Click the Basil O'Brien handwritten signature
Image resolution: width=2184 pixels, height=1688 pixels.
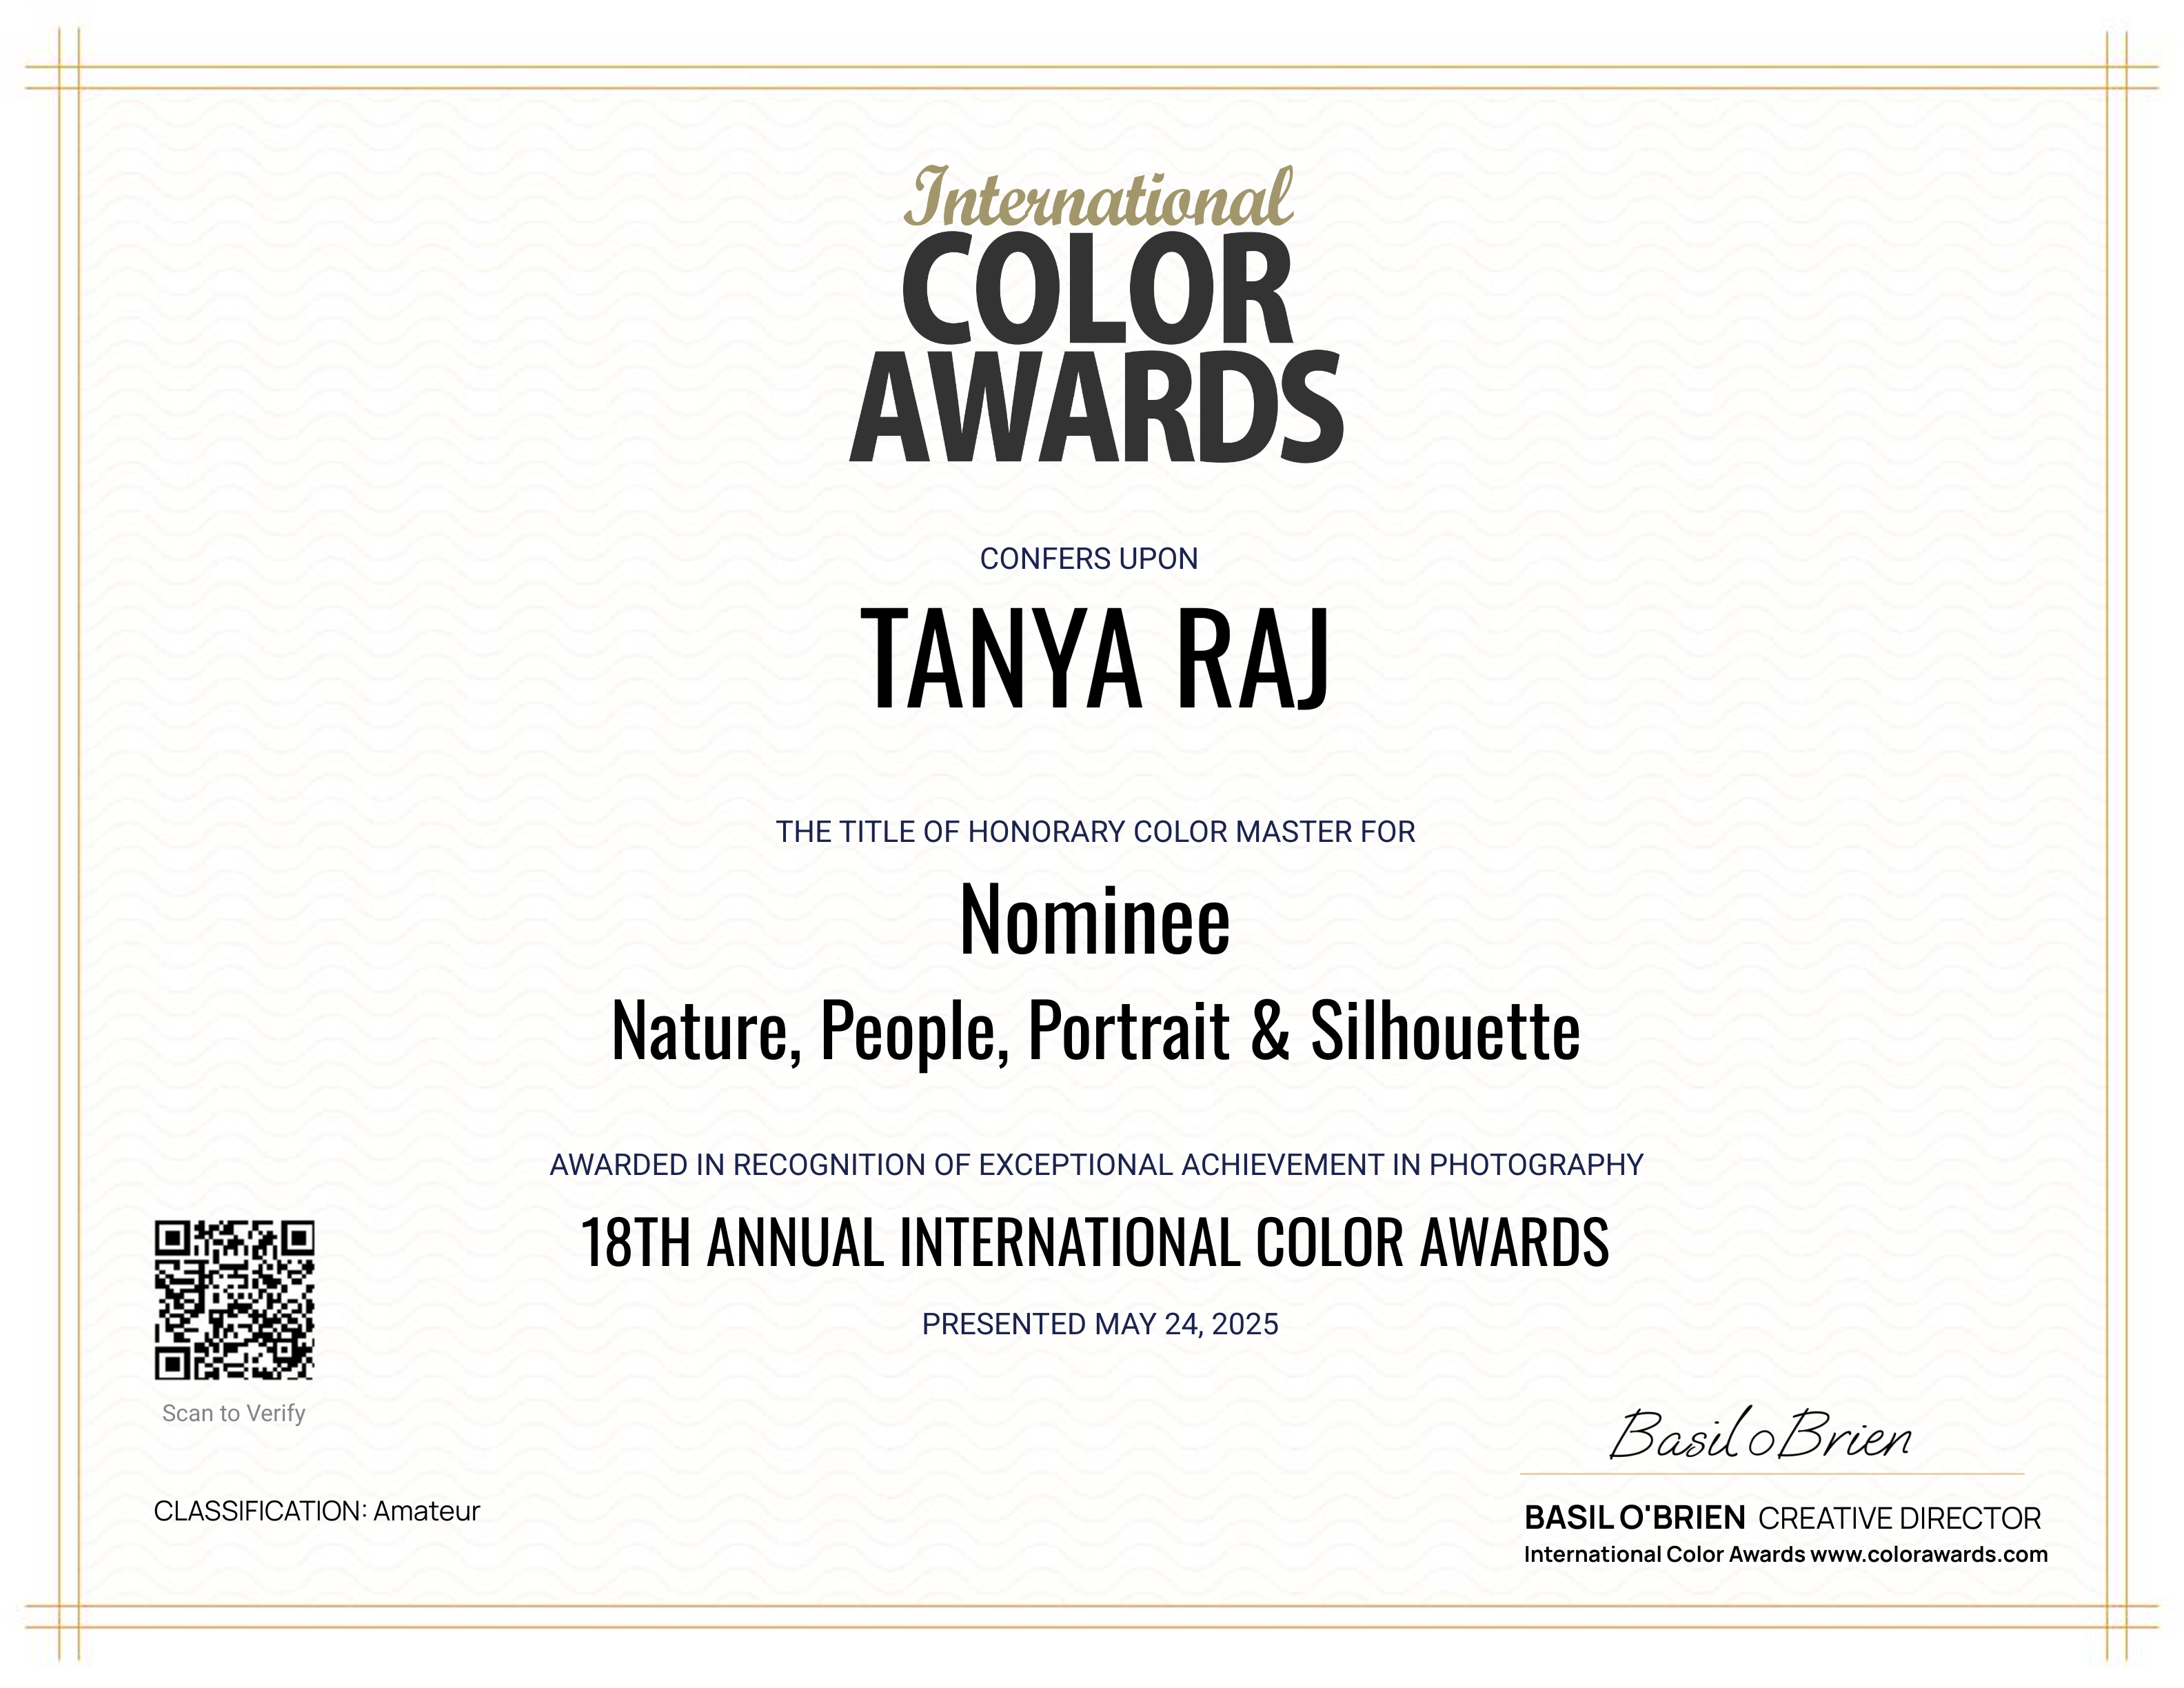coord(1760,1437)
